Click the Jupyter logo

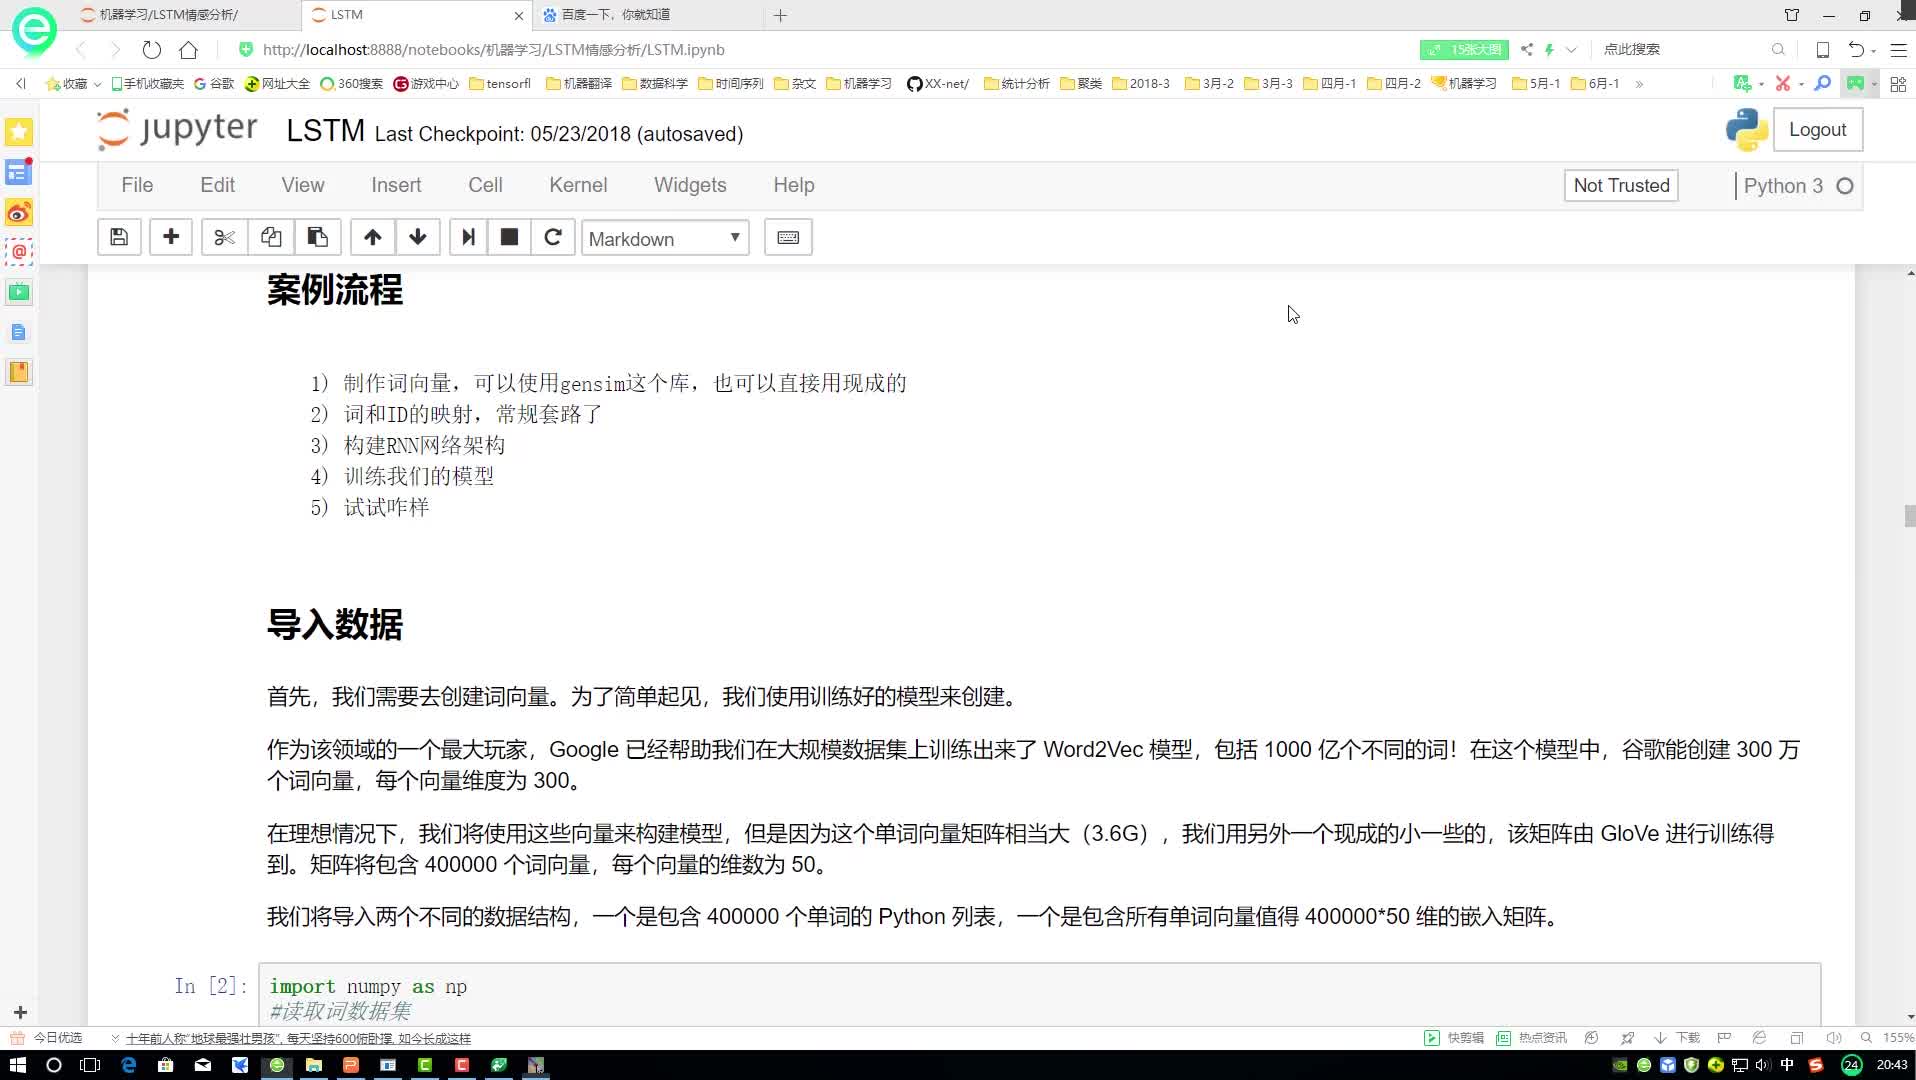(x=177, y=130)
